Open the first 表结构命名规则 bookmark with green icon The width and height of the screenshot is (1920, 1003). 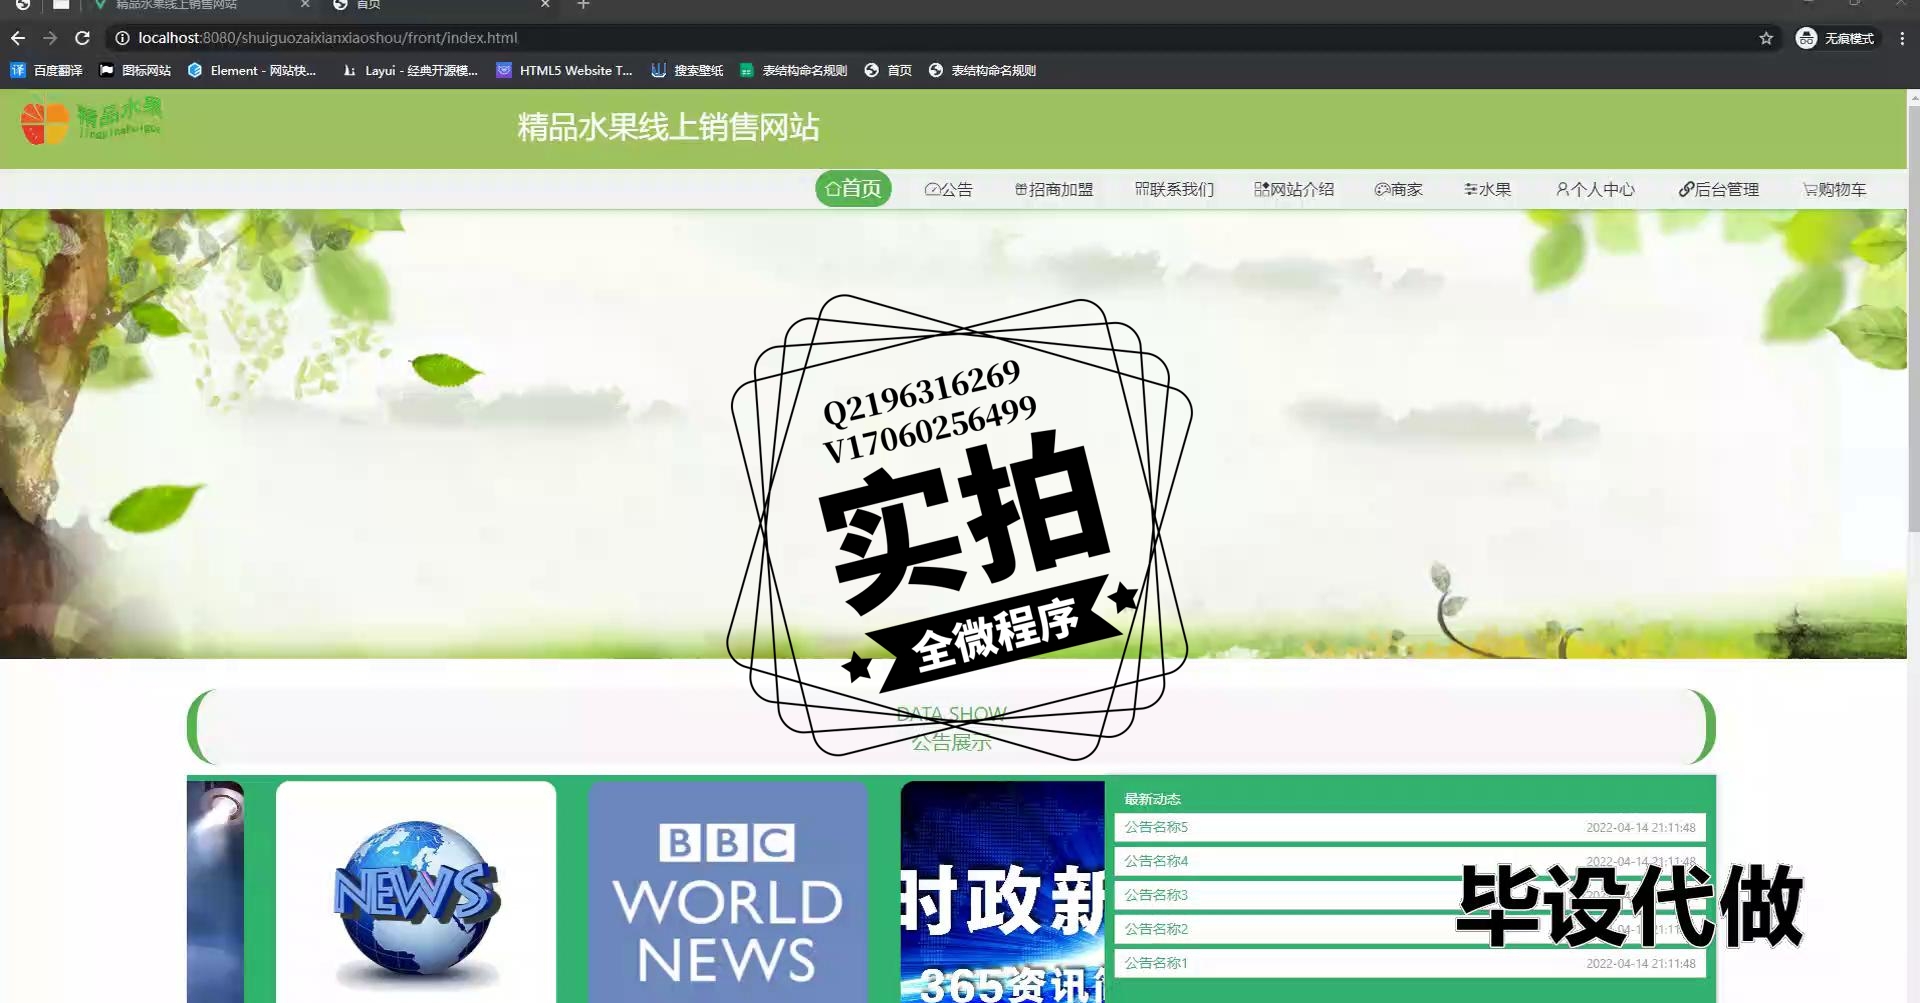(x=793, y=70)
